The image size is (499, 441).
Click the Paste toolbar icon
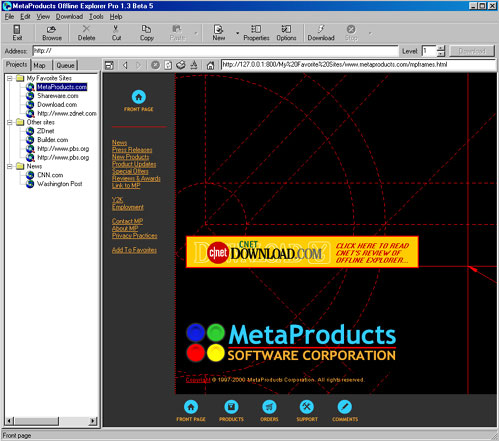point(177,33)
